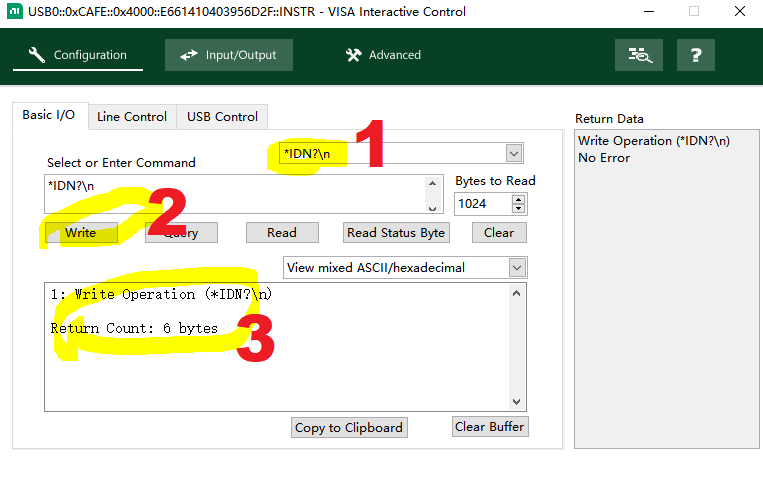Close the VISA Interactive Control window

[740, 11]
